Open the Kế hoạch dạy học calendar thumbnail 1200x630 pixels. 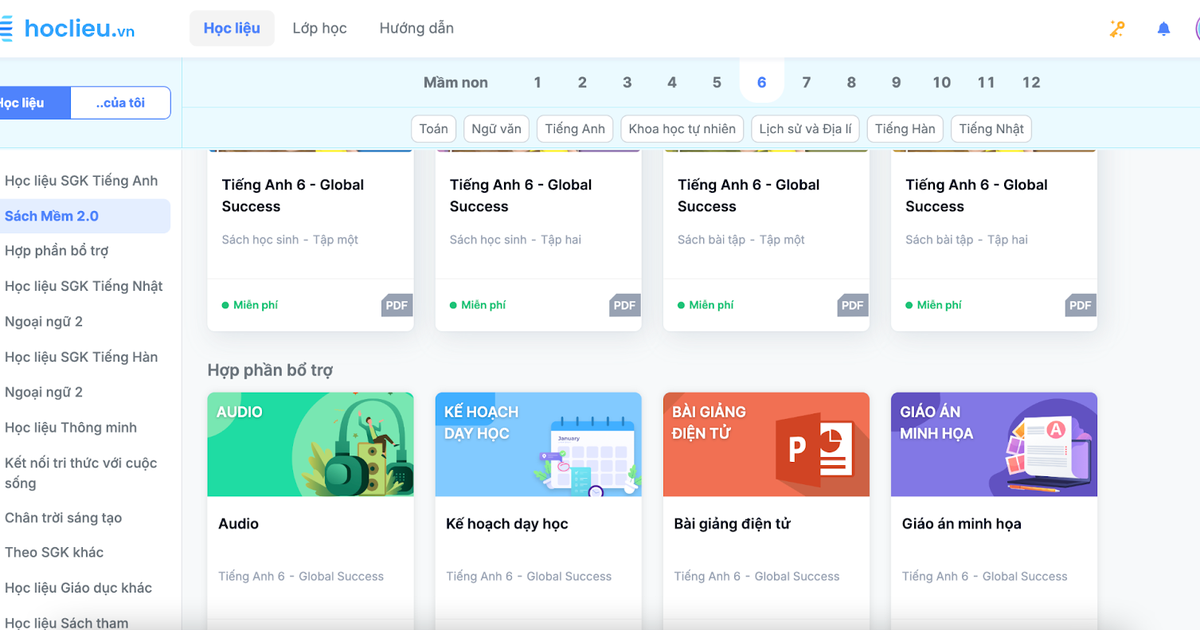click(538, 444)
